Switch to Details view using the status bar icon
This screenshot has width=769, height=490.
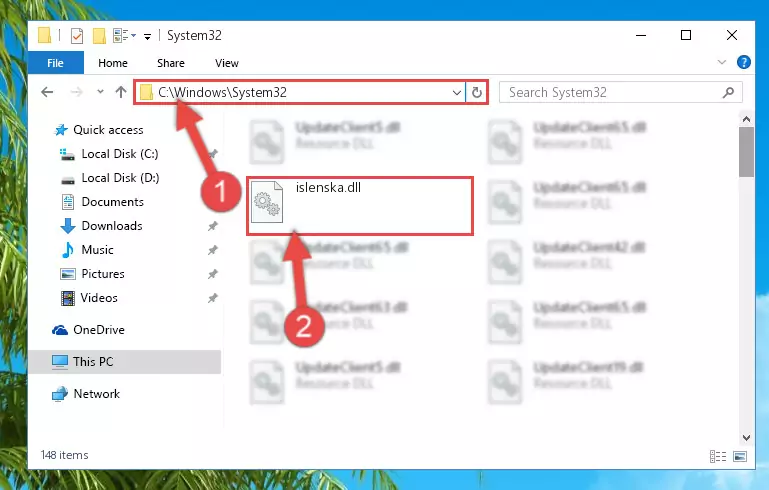click(718, 457)
